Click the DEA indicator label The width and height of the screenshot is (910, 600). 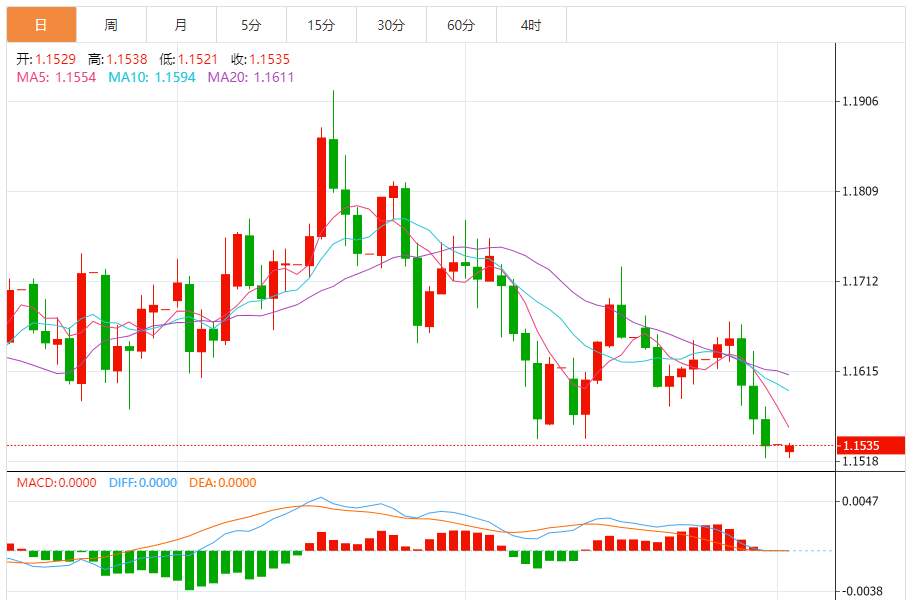click(x=222, y=483)
